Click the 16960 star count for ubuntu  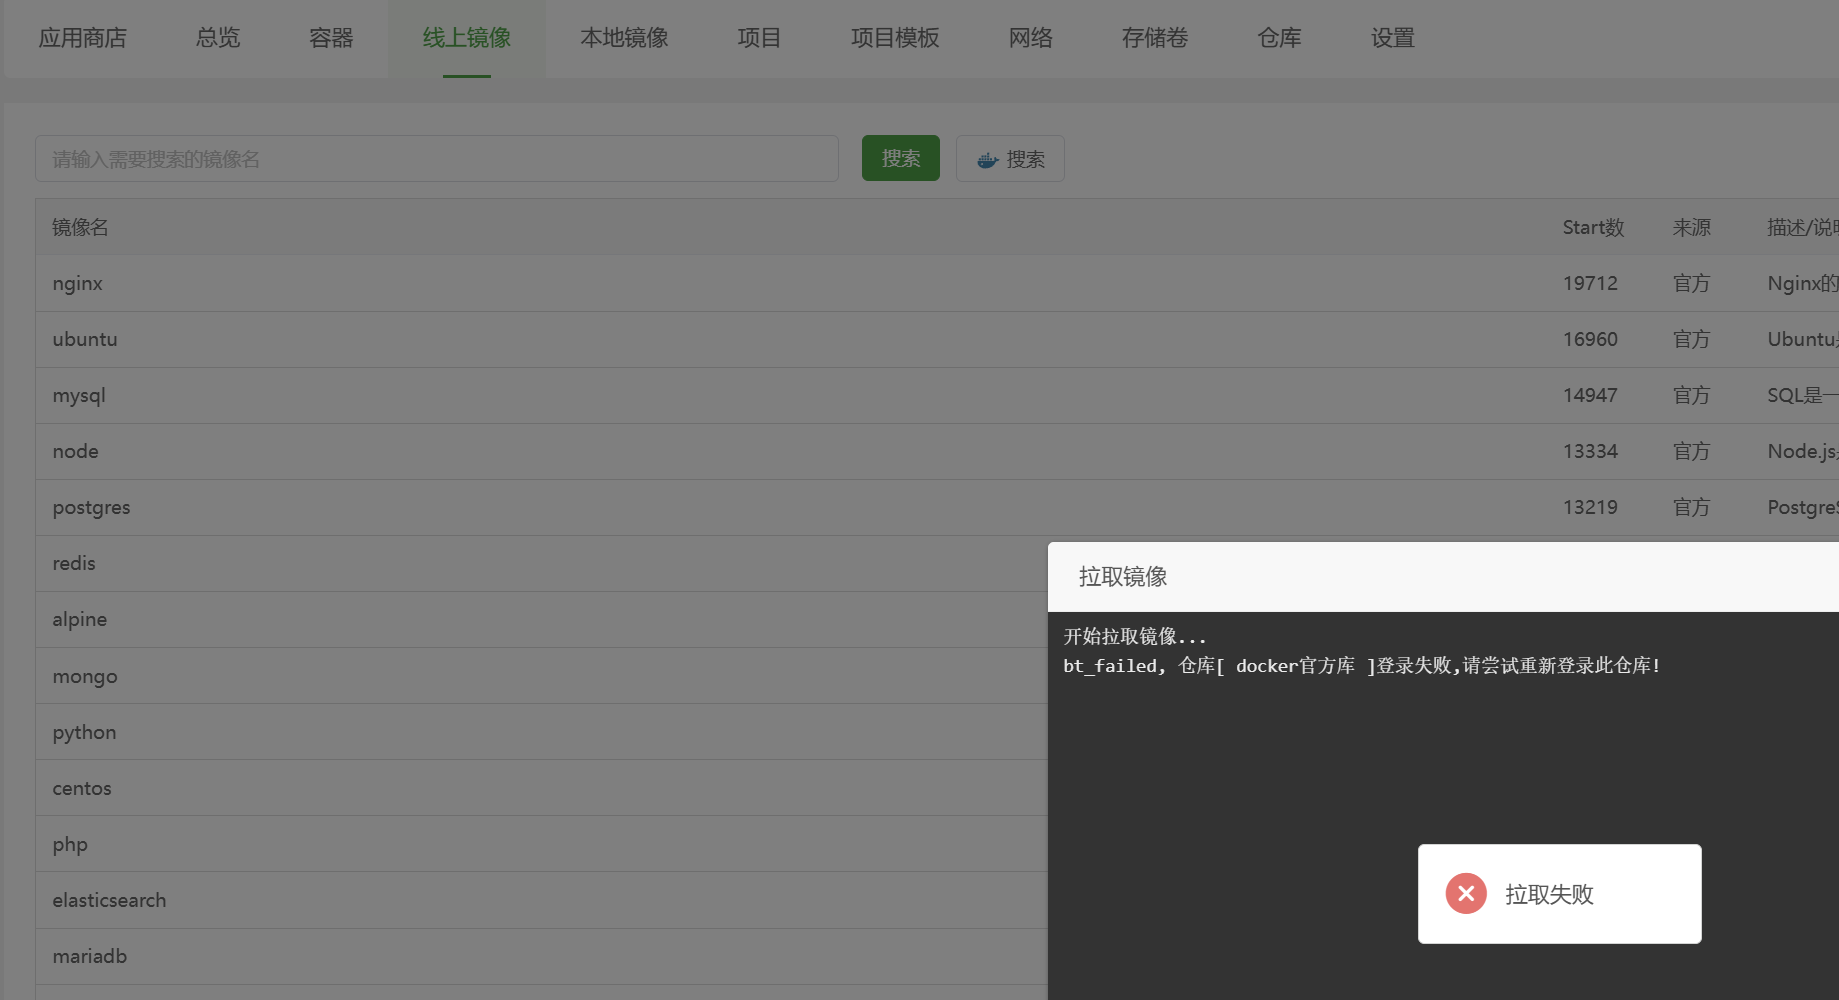(1590, 339)
